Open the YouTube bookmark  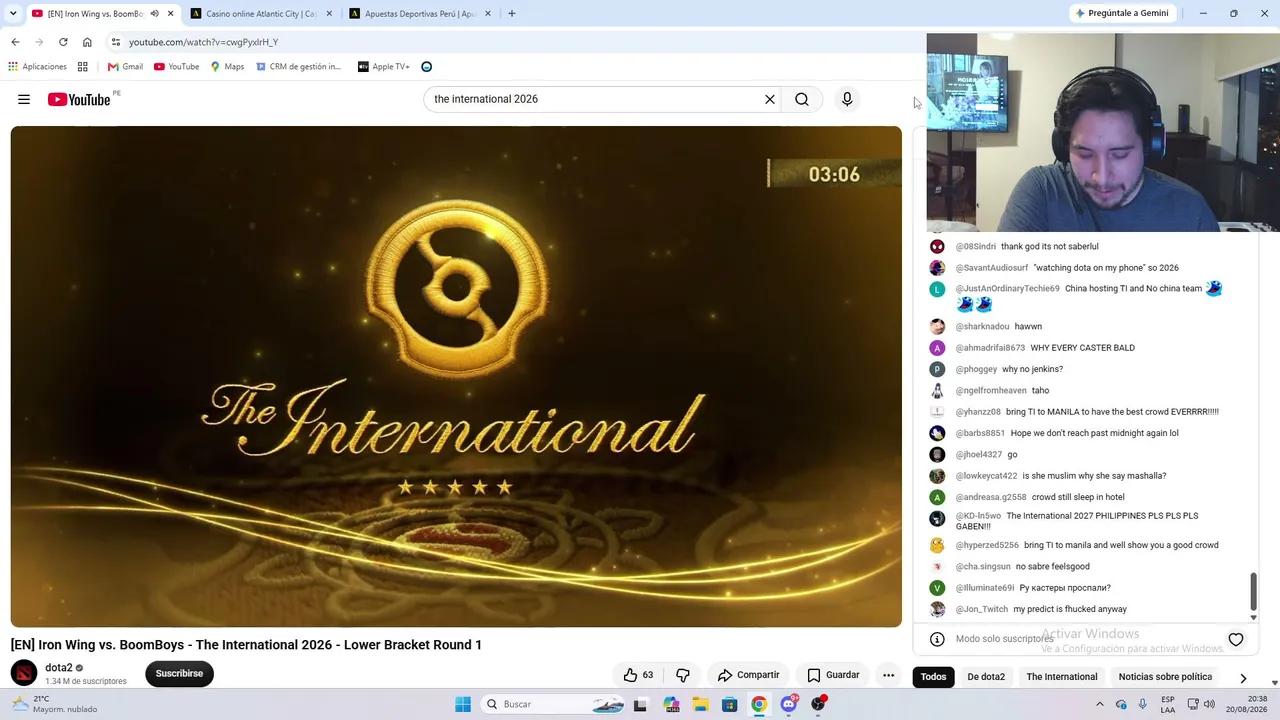[177, 67]
